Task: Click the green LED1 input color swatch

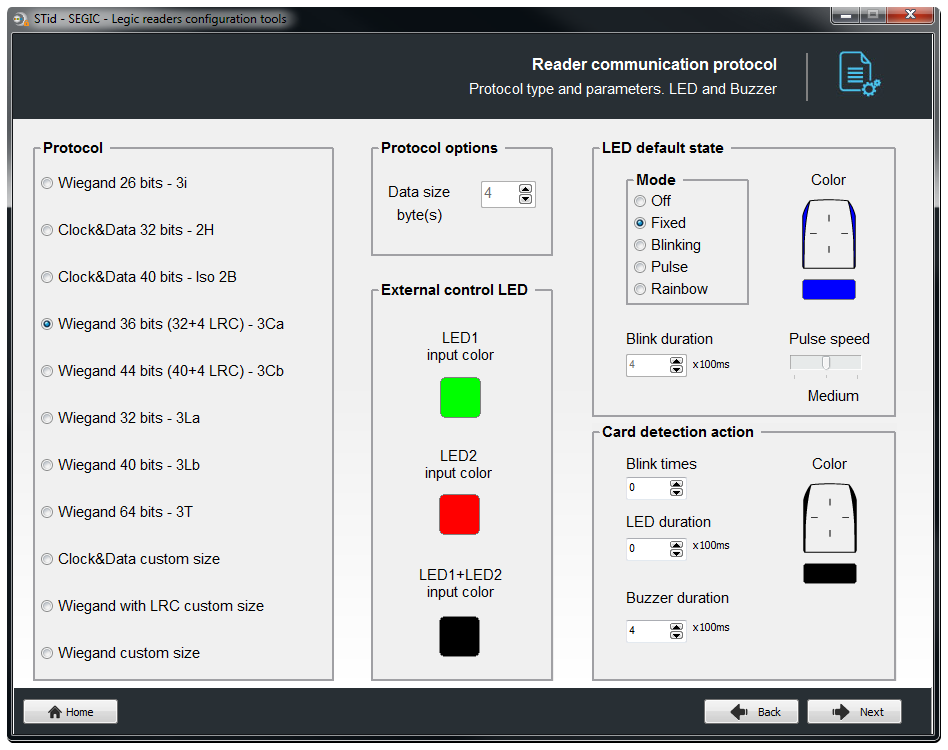Action: (460, 398)
